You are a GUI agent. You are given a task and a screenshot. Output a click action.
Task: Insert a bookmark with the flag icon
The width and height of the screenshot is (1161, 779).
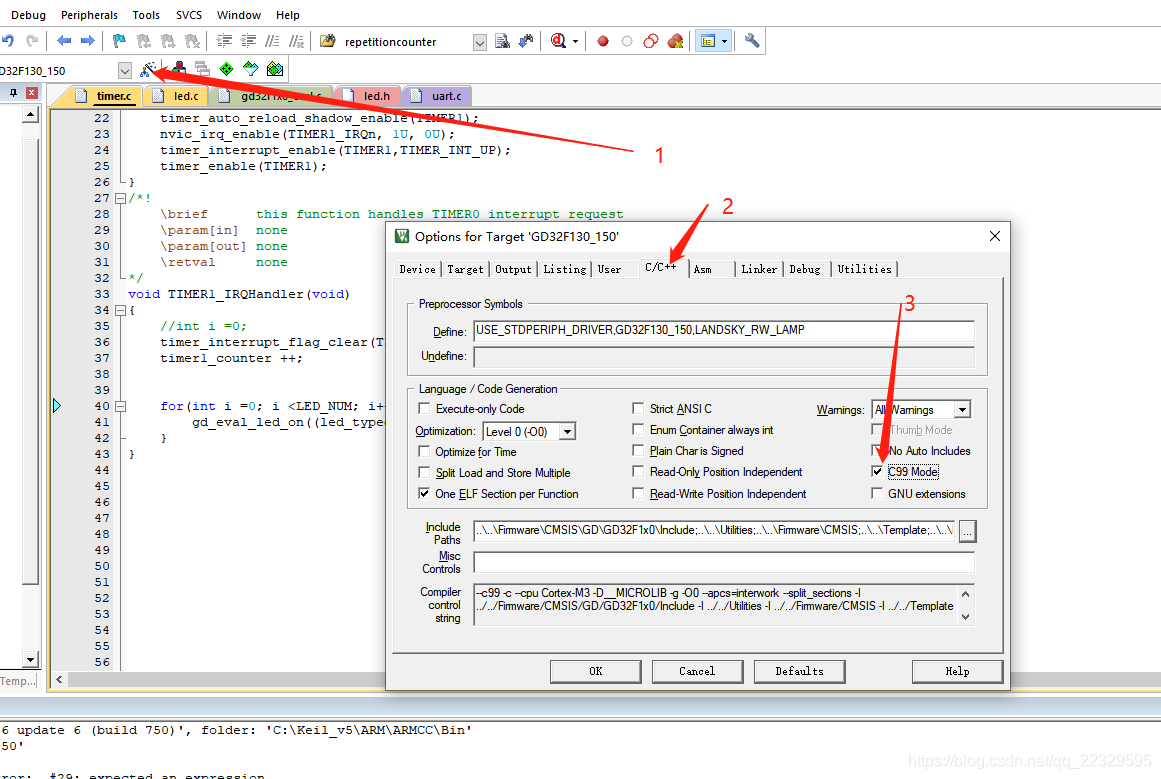click(118, 41)
